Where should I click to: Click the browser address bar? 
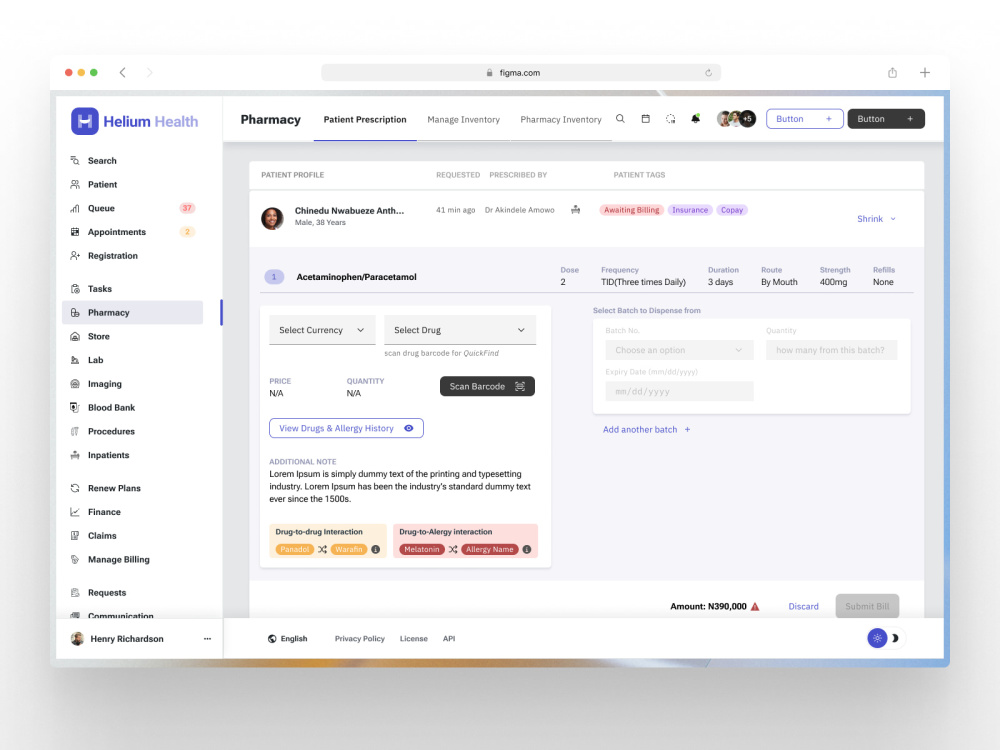[x=521, y=73]
